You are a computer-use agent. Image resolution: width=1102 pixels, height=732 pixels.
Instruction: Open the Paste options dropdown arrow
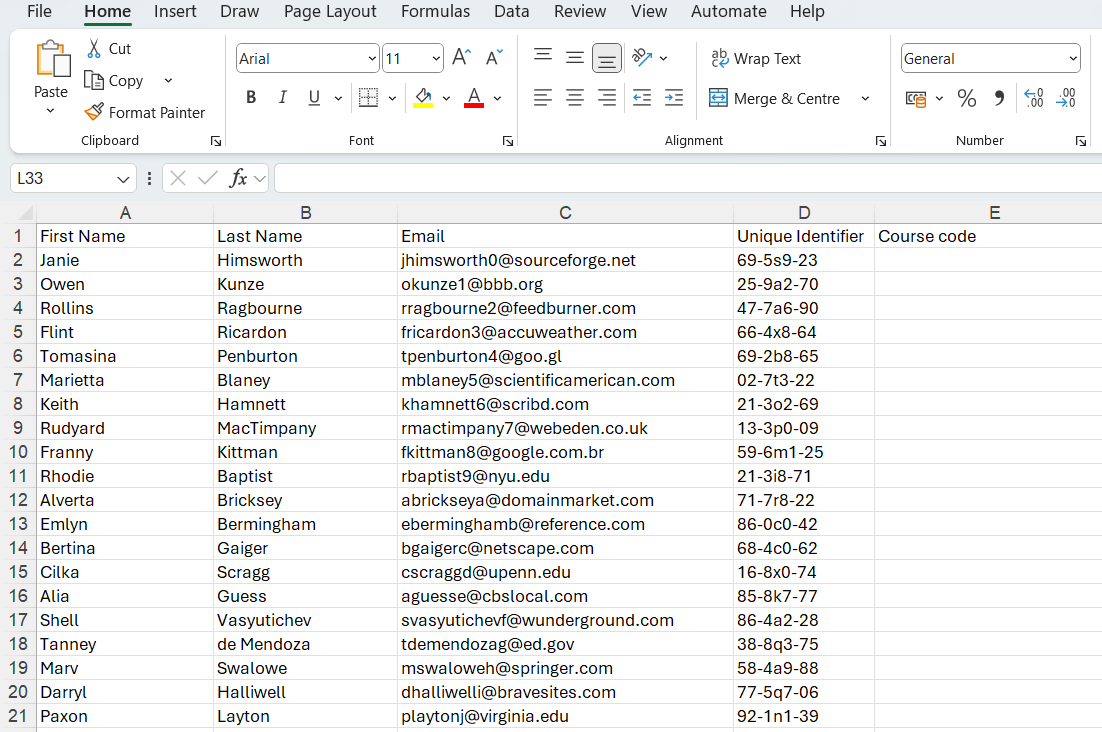(x=50, y=111)
